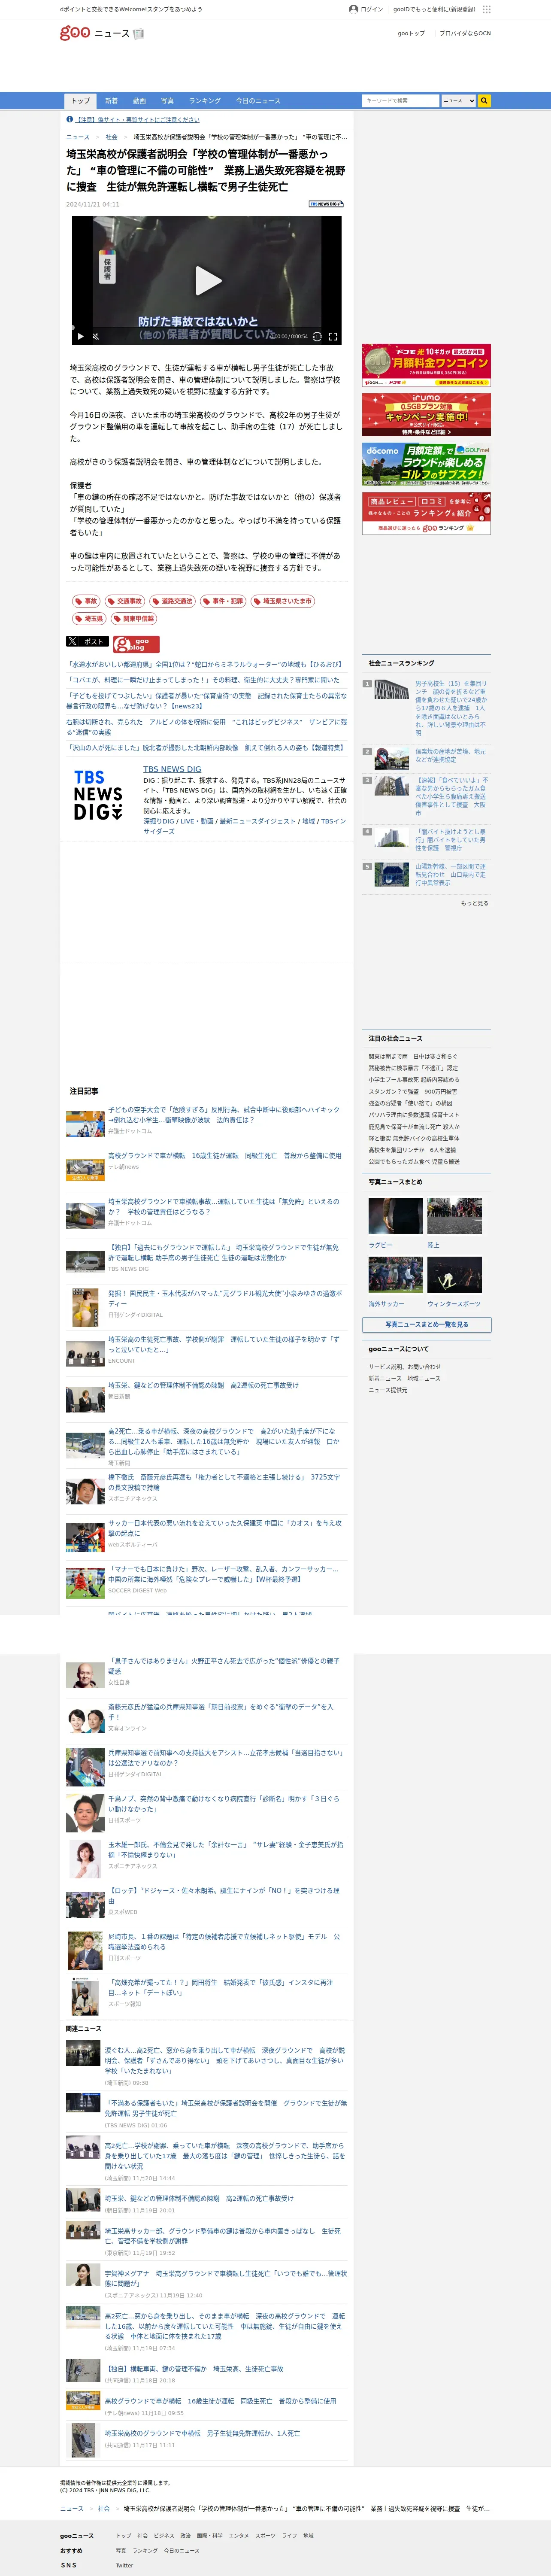Open the ニュース search scope dropdown

pyautogui.click(x=459, y=101)
